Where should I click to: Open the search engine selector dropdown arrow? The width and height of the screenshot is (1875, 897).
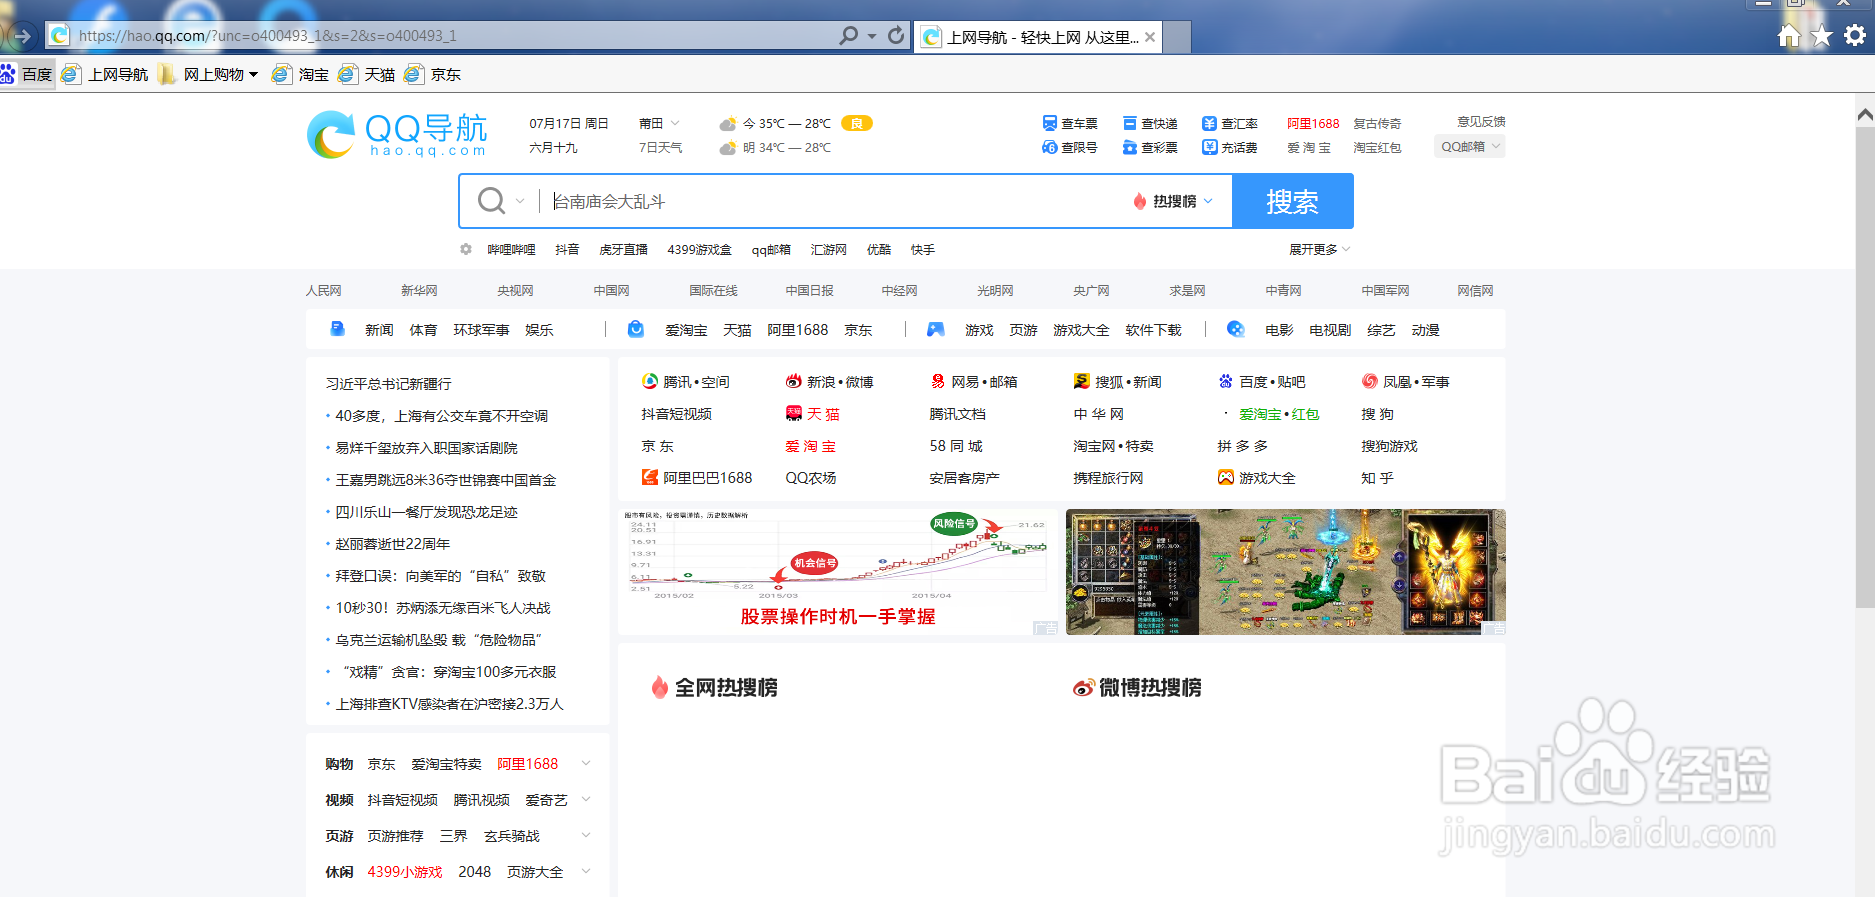(x=520, y=201)
